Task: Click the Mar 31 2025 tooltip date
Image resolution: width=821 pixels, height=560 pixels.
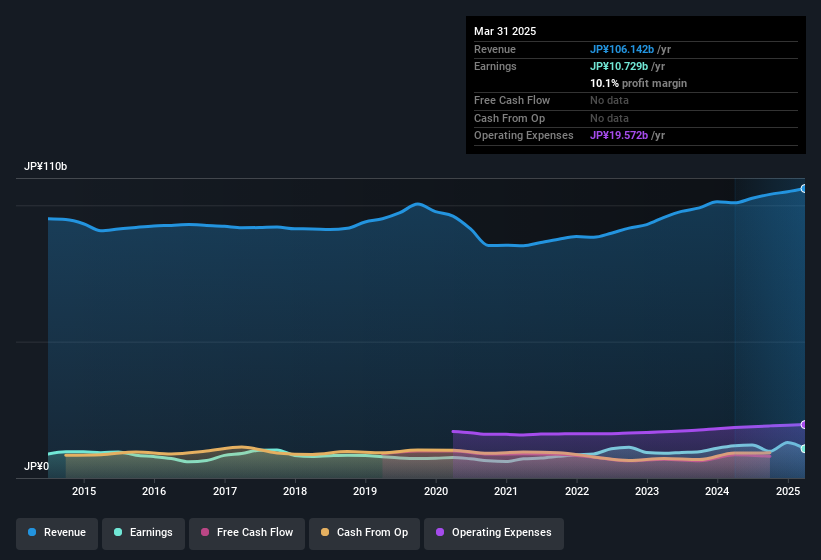Action: pyautogui.click(x=505, y=31)
